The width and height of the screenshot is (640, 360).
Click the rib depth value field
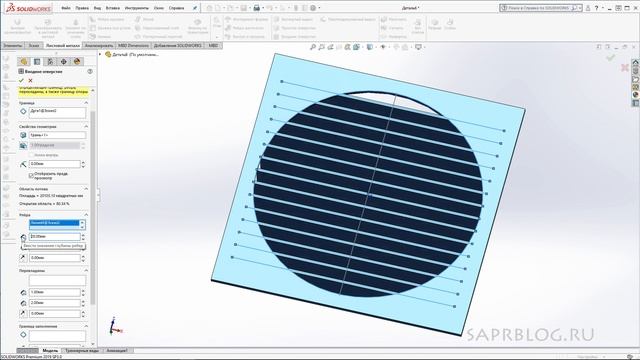(x=55, y=237)
